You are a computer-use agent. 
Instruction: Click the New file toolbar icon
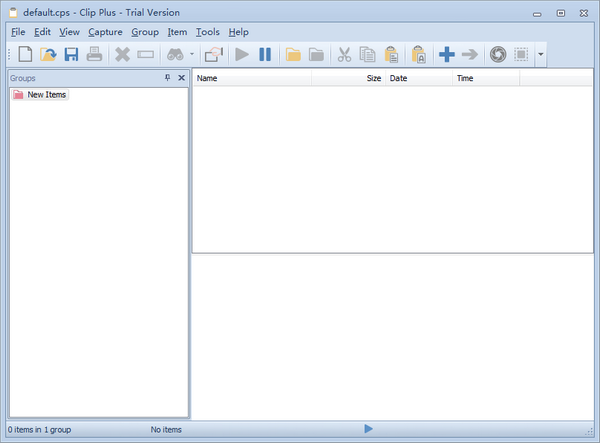(26, 55)
